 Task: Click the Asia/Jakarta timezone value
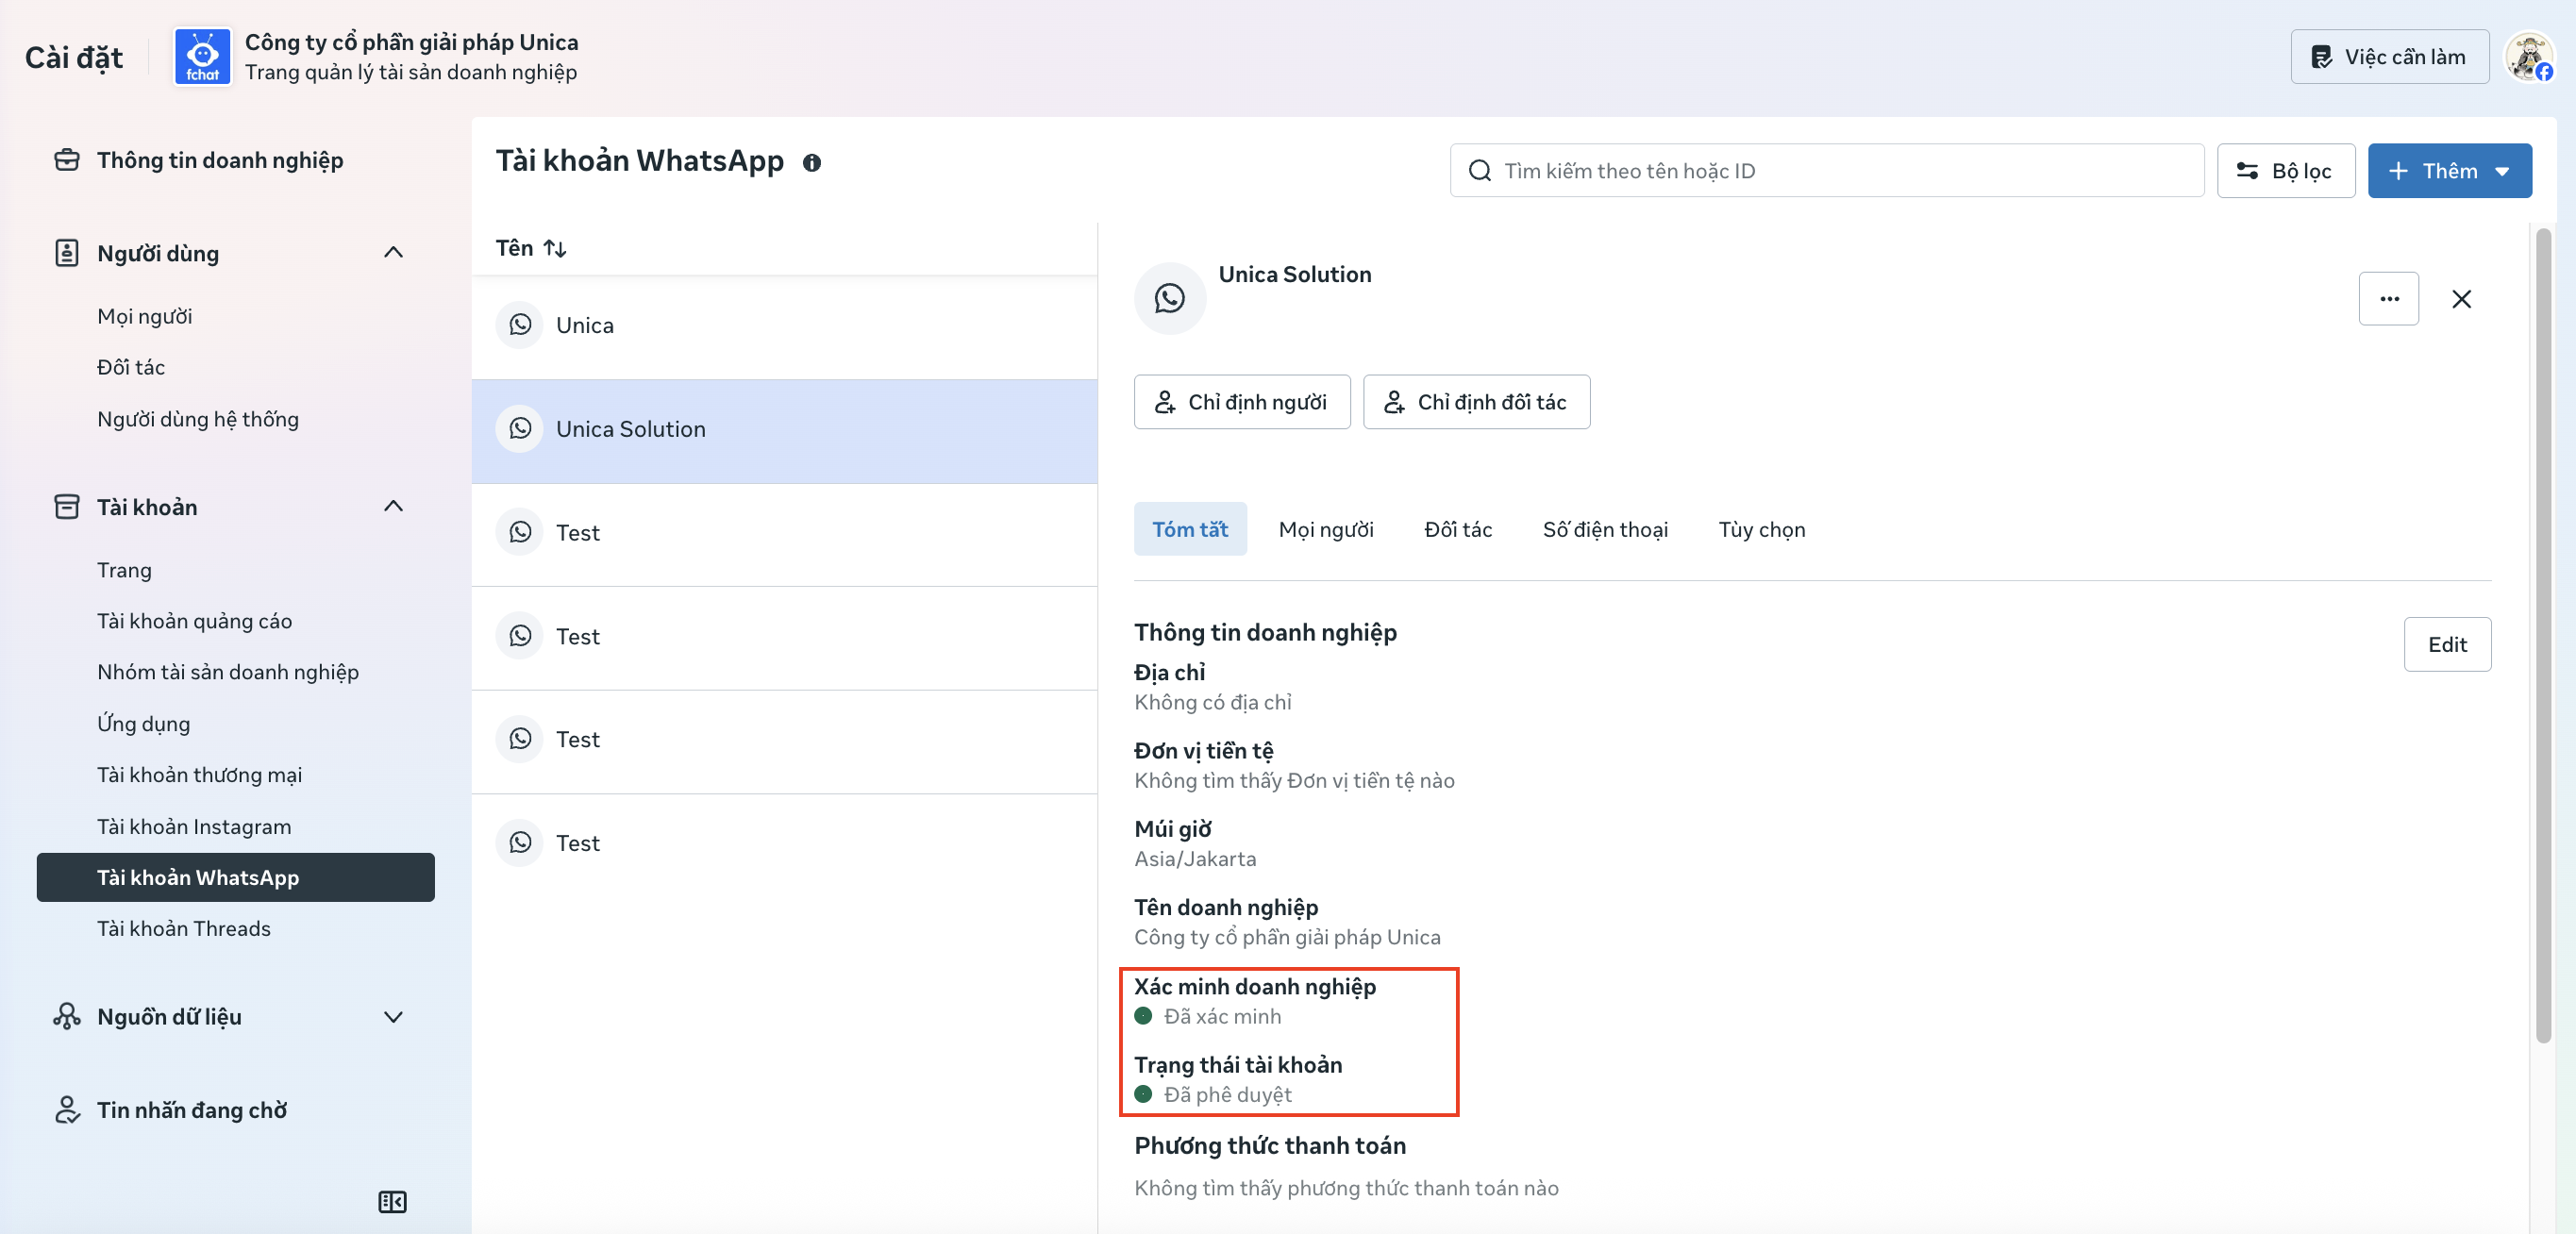[x=1195, y=859]
